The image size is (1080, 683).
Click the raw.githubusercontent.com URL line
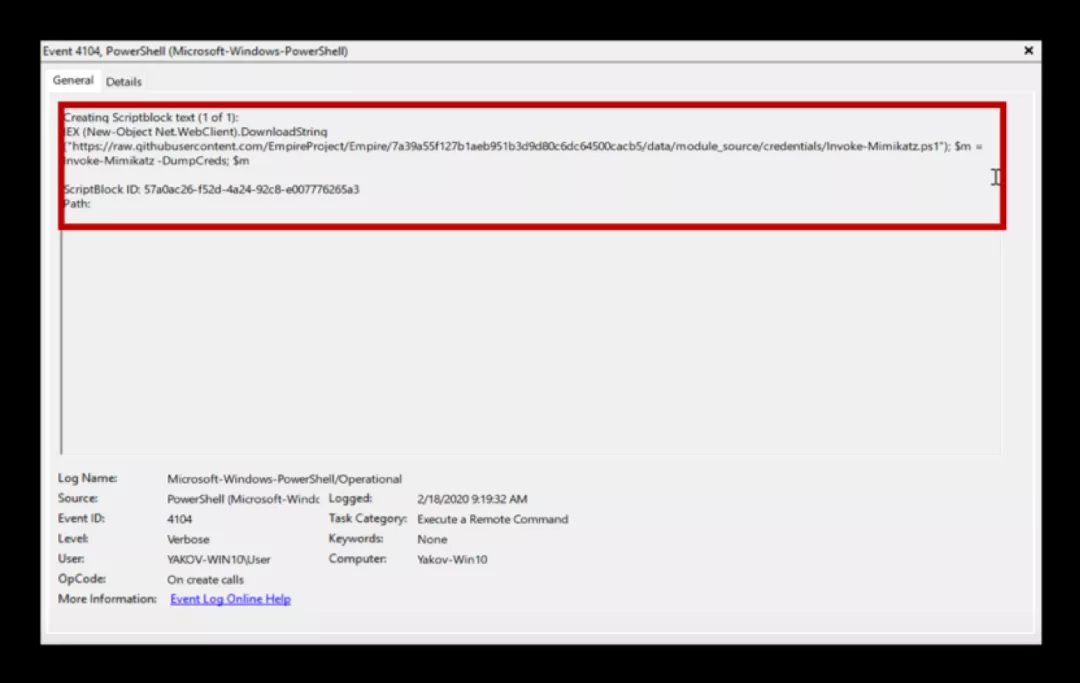tap(523, 146)
